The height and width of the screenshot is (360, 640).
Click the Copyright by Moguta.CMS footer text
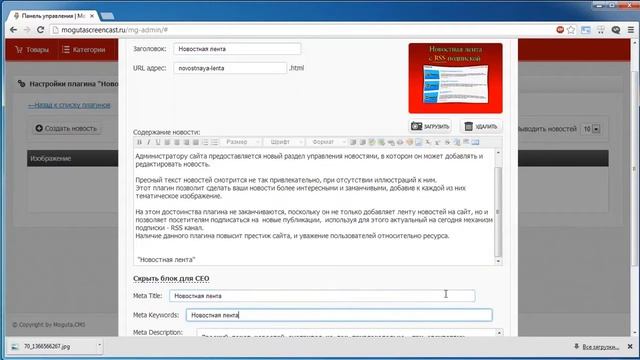49,325
